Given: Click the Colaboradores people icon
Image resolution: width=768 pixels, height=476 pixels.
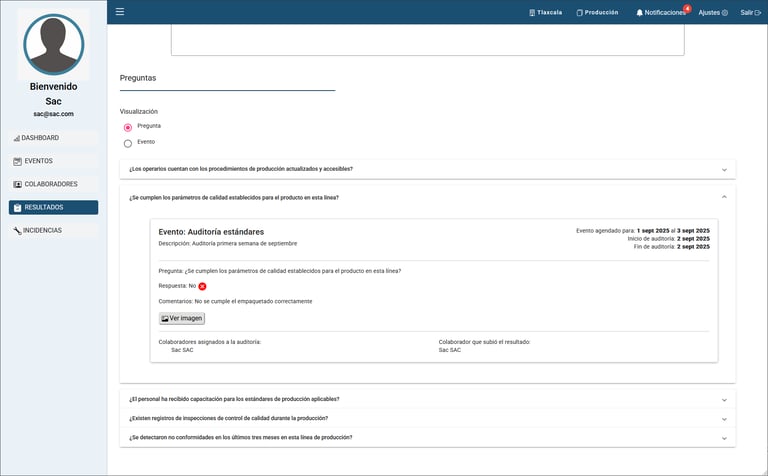Looking at the screenshot, I should tap(18, 184).
